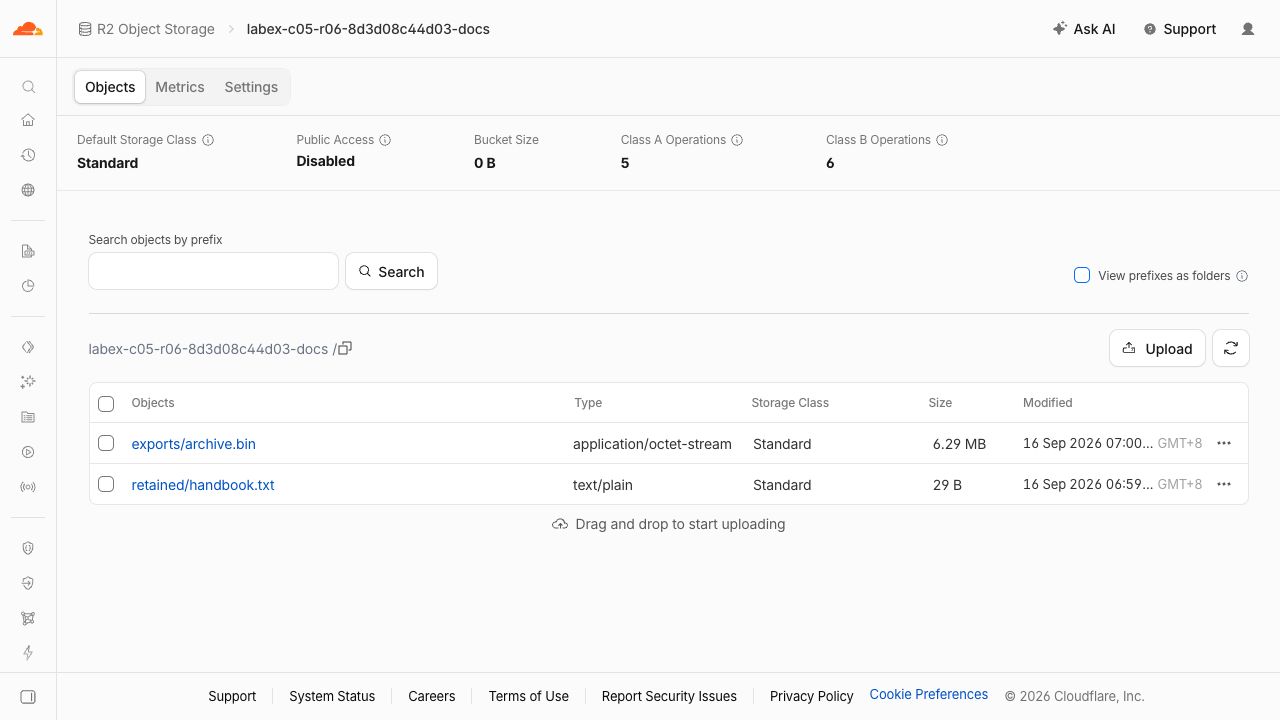Click the Storage Class column header

coord(790,403)
